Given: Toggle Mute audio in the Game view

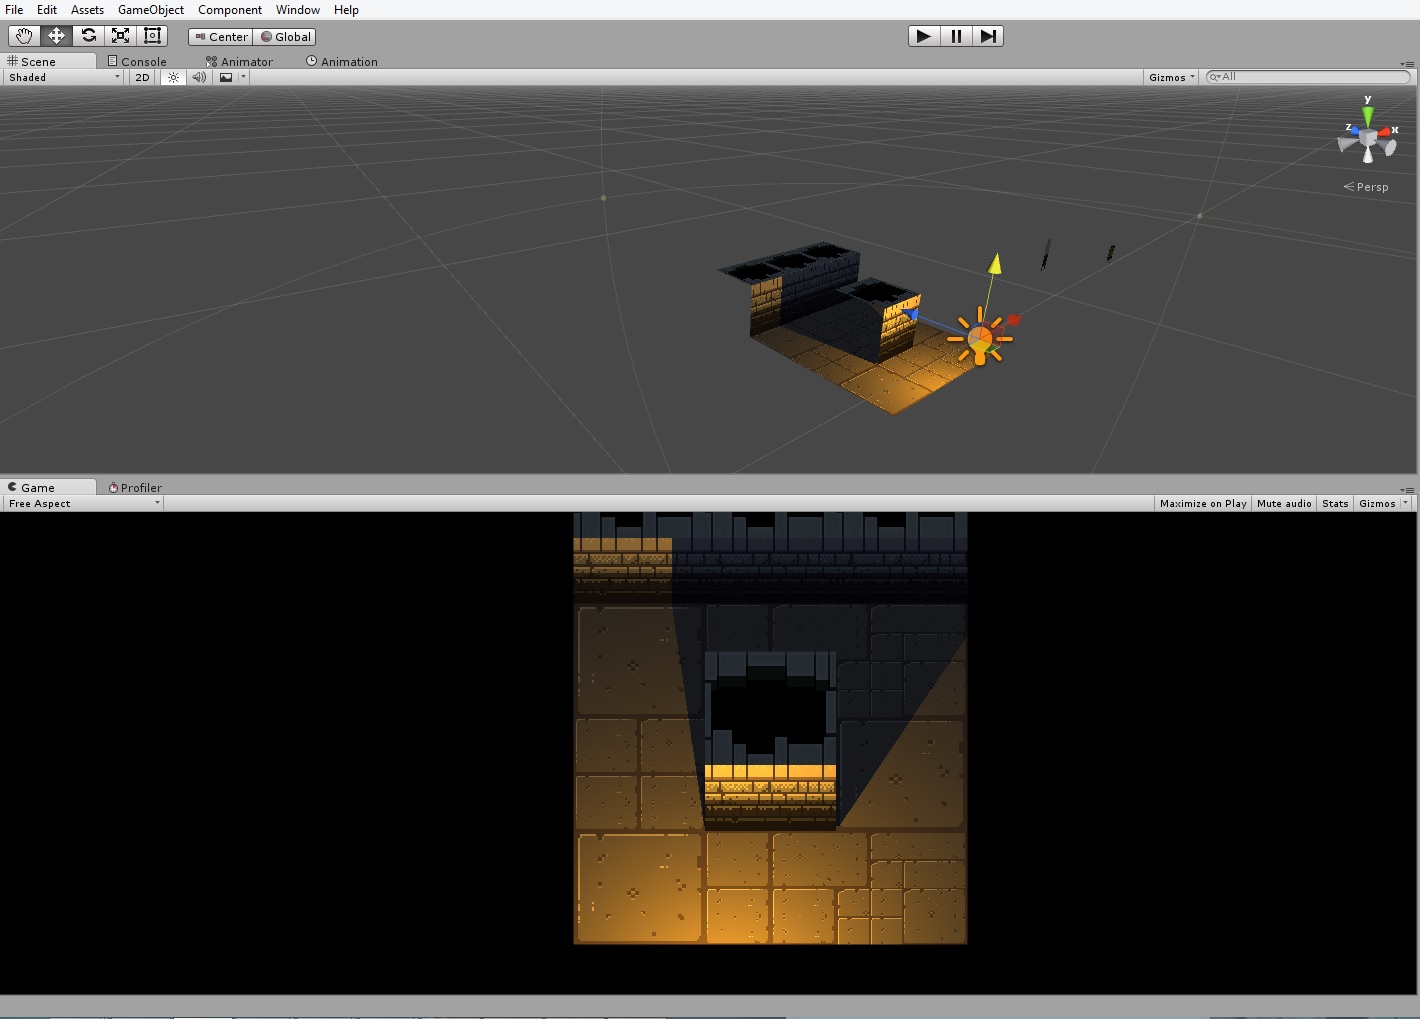Looking at the screenshot, I should pos(1283,503).
